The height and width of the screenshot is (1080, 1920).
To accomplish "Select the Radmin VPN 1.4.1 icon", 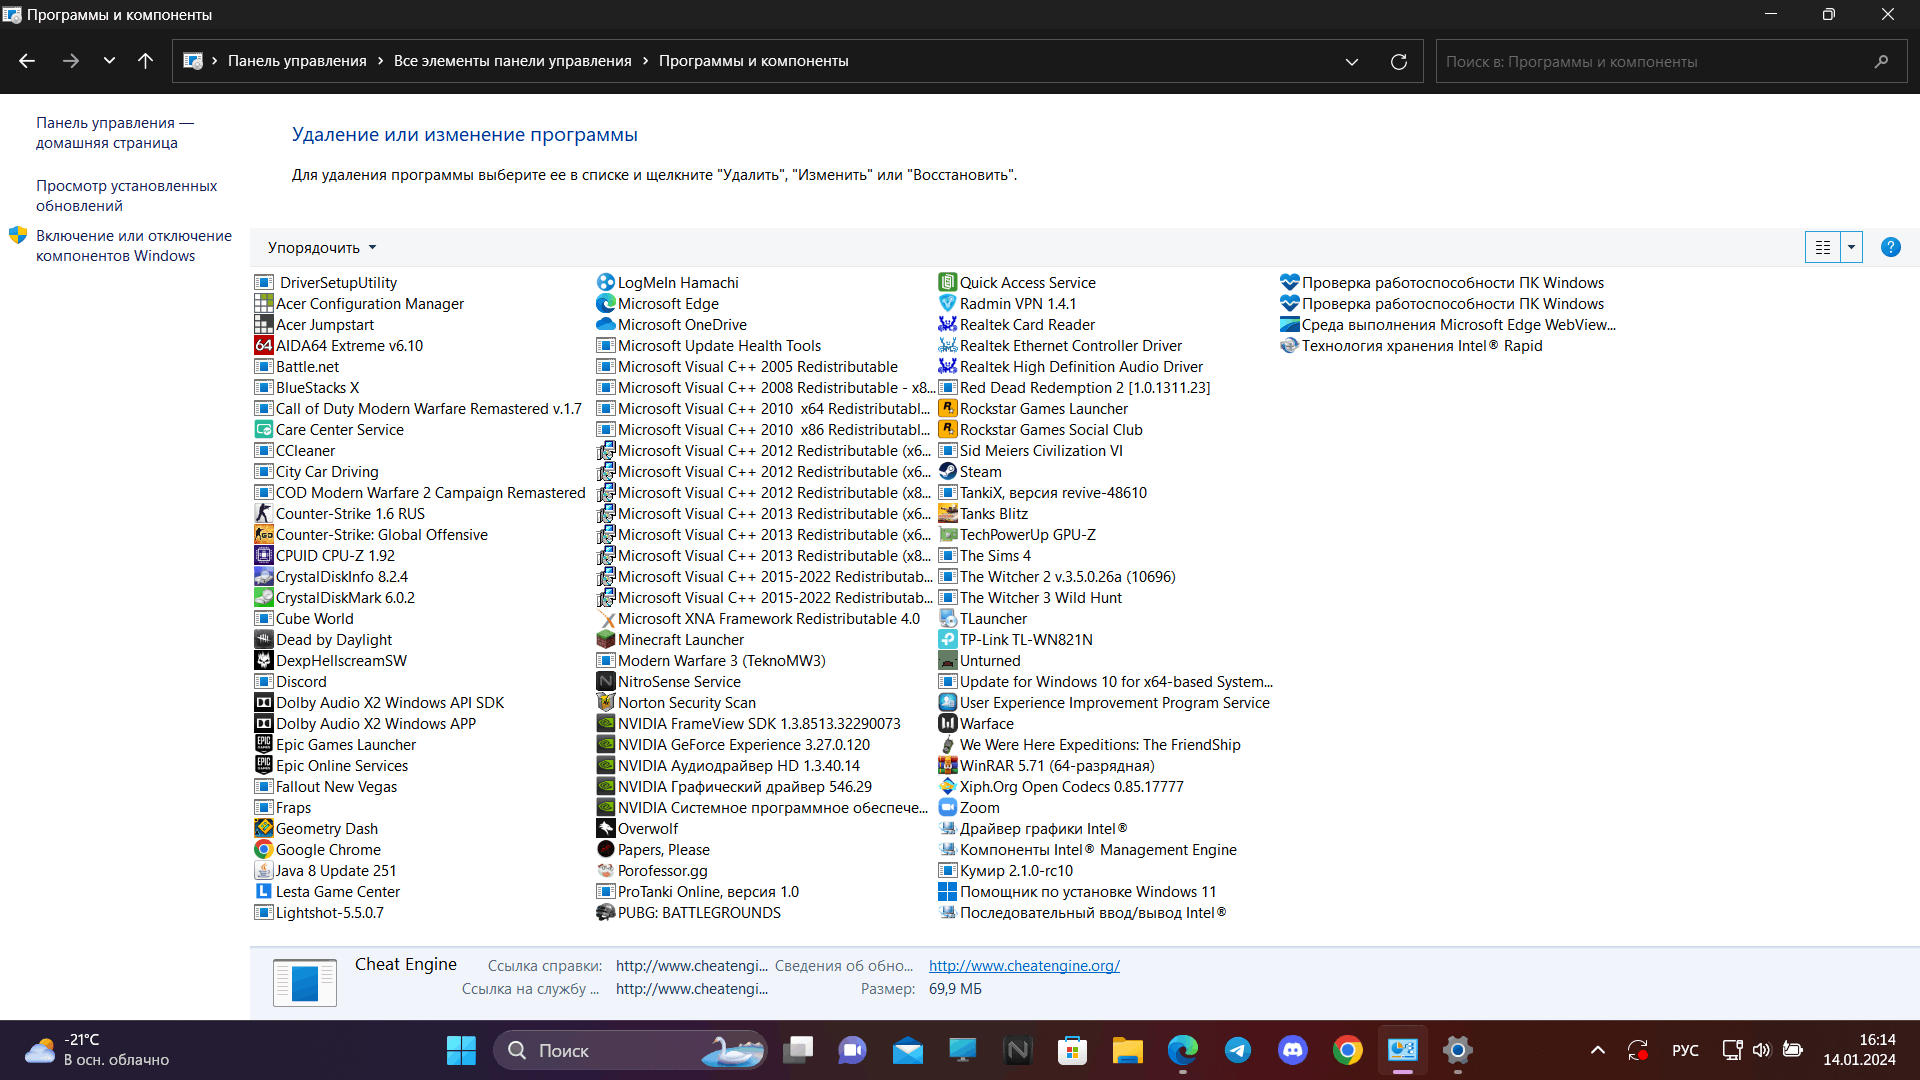I will (x=948, y=304).
